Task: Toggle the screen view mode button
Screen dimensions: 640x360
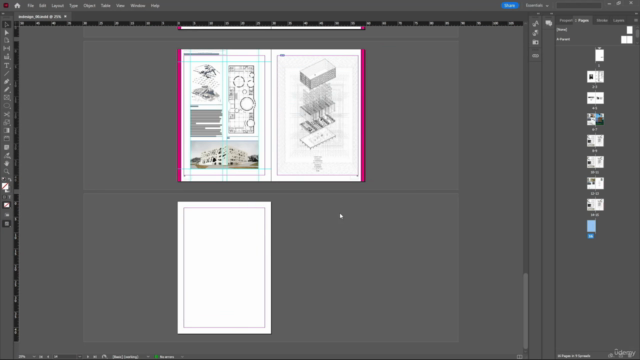Action: 7,224
